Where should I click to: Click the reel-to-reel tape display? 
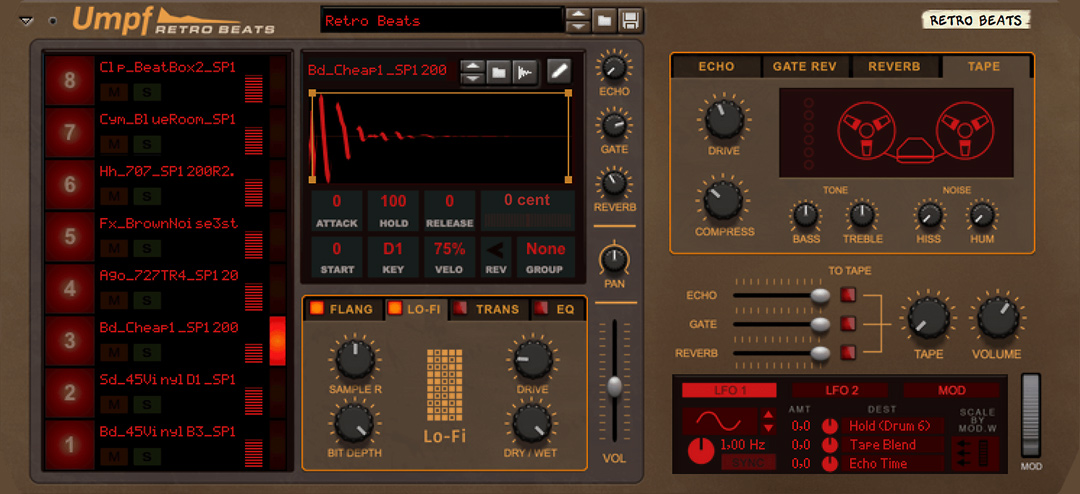tap(896, 132)
